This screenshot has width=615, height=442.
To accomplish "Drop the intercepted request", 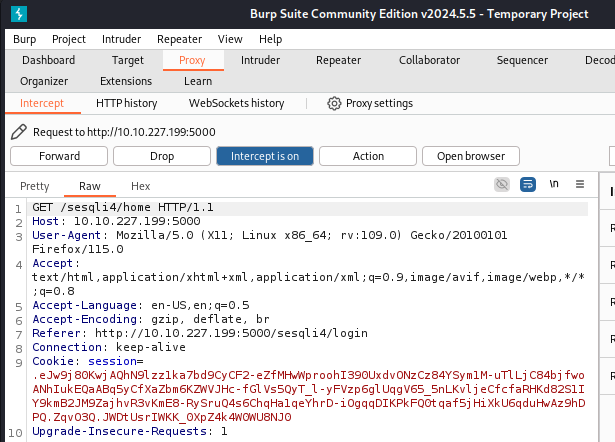I will [162, 156].
